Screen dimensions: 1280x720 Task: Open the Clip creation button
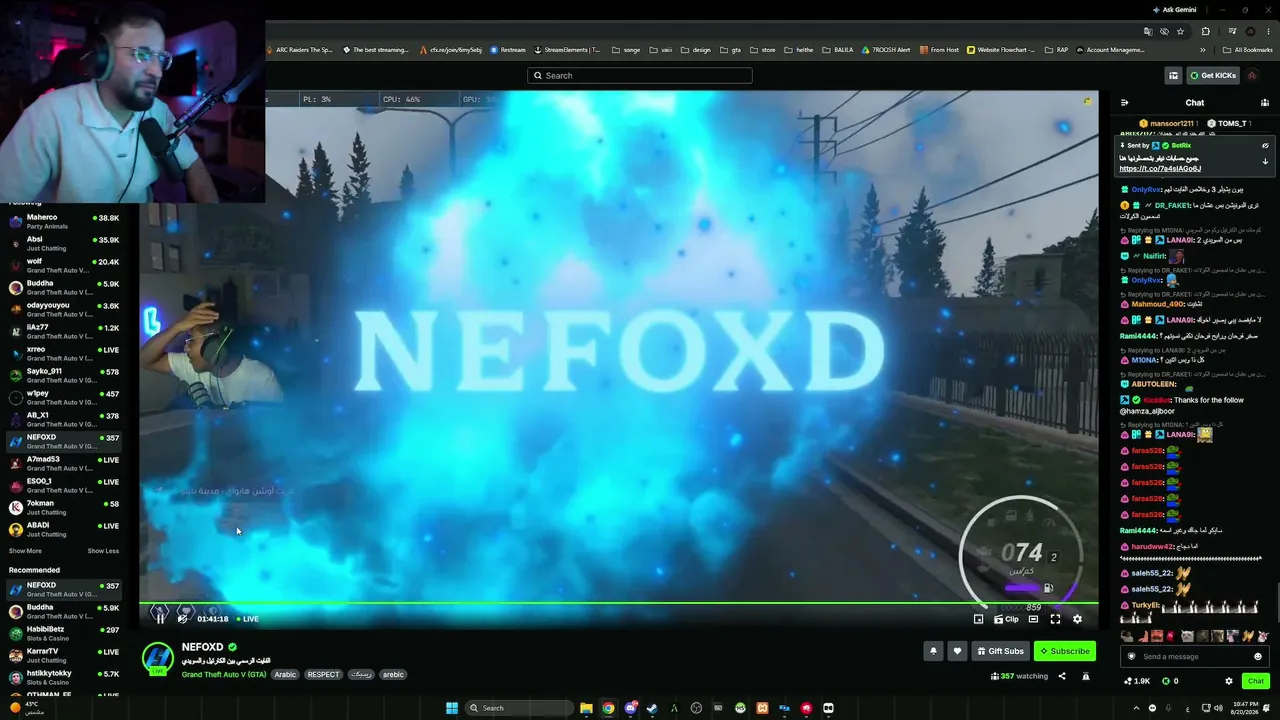pyautogui.click(x=1006, y=619)
